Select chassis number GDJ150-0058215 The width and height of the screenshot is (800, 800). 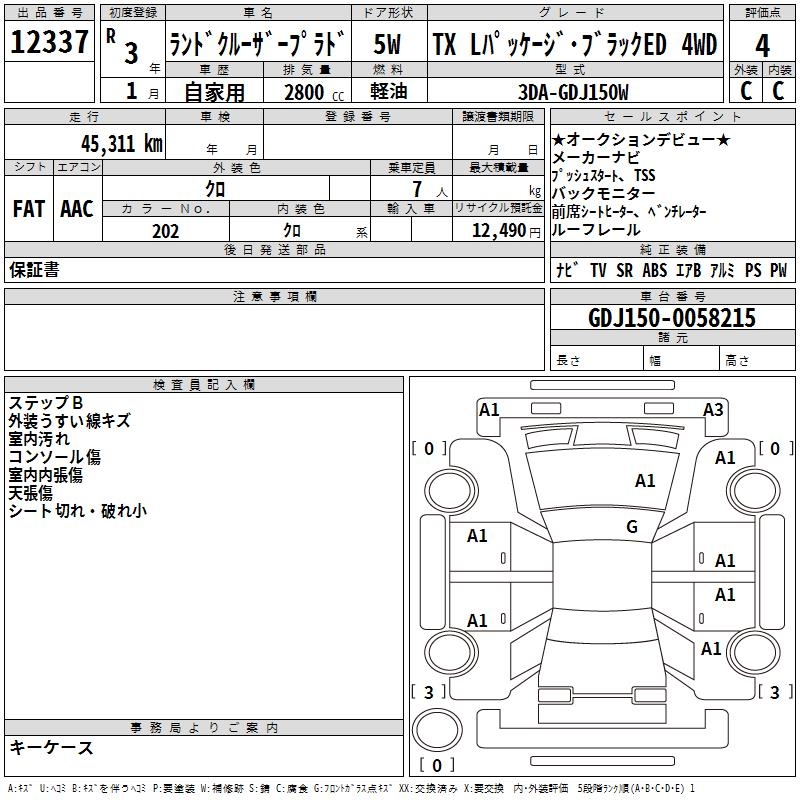coord(672,318)
